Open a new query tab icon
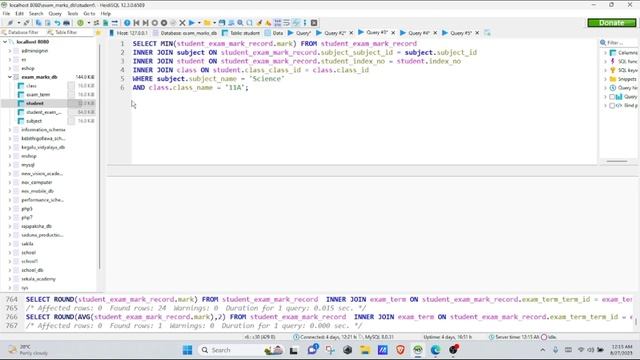 coord(487,33)
